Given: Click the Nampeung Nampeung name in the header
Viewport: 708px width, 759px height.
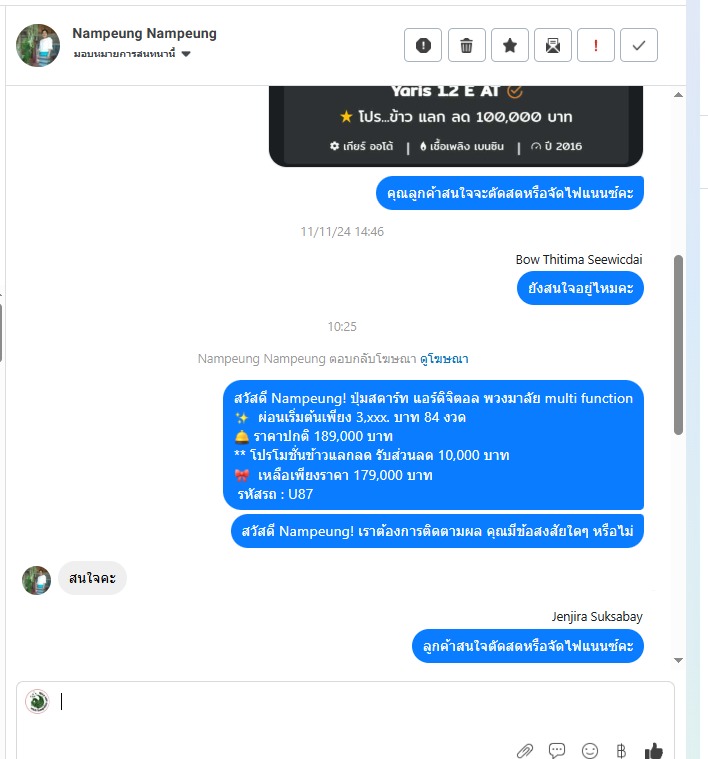Looking at the screenshot, I should pos(144,33).
